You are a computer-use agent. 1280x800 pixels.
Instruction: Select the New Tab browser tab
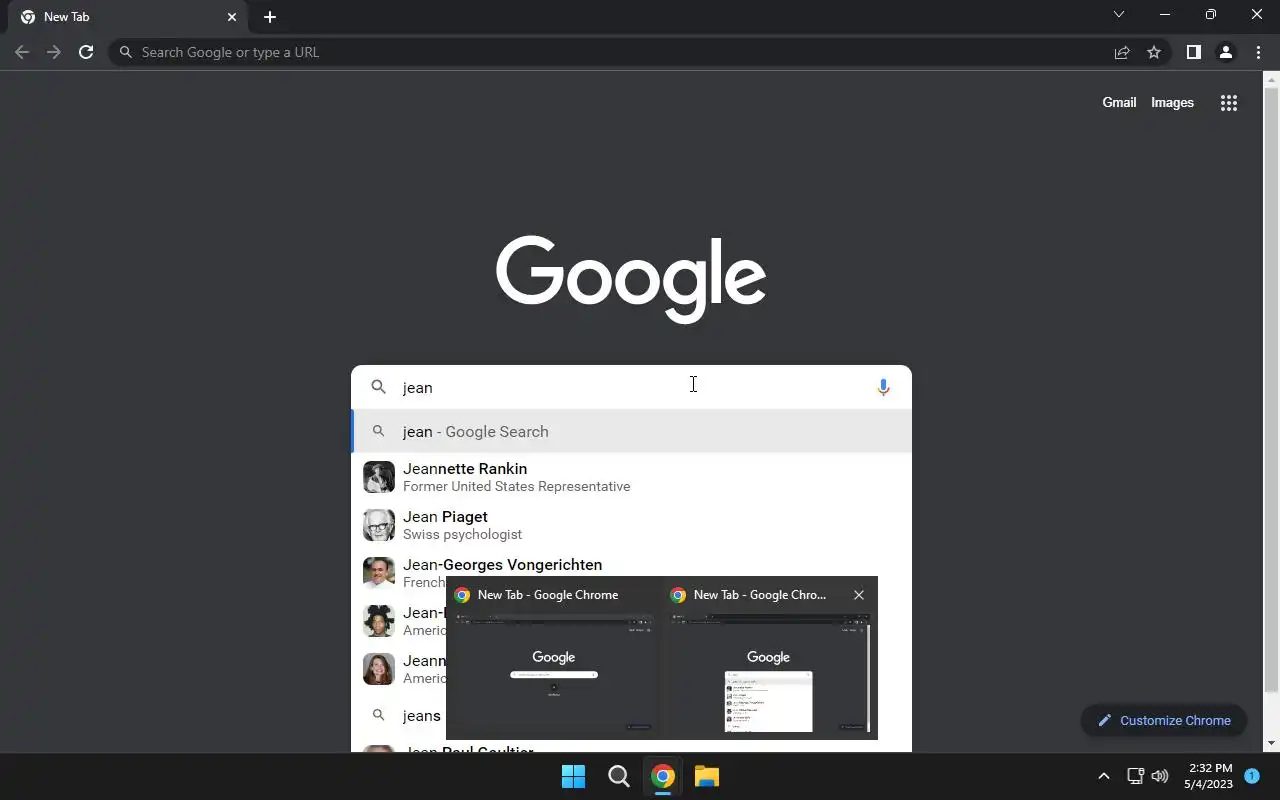[x=128, y=17]
